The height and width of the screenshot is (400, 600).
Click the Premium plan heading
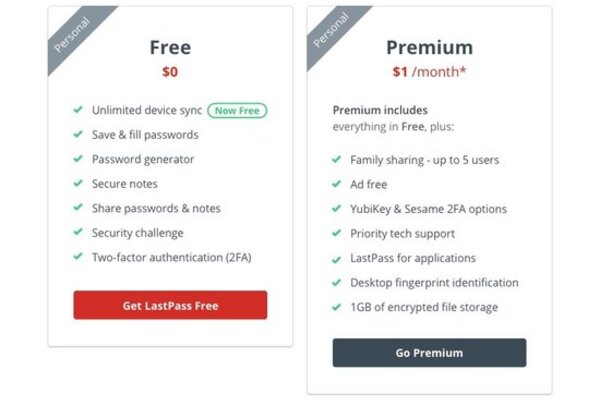429,47
